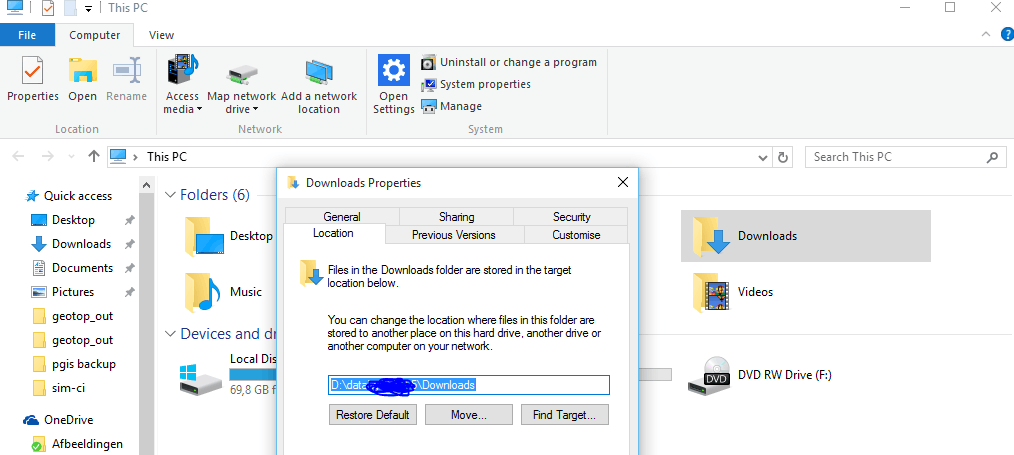Click the Back navigation arrow
The image size is (1014, 455).
point(19,156)
